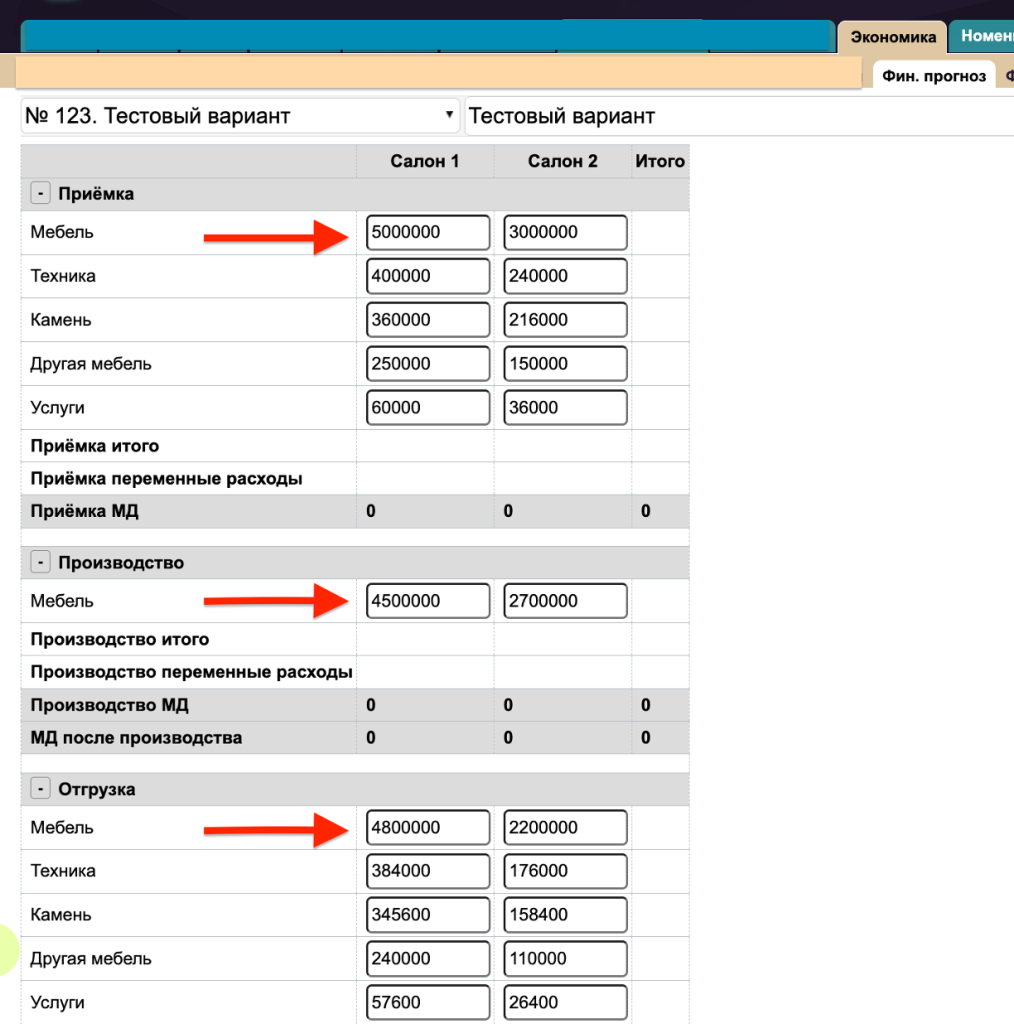Edit Производство Мебель value for Салон 2
Screen dimensions: 1014x1024
pos(565,601)
